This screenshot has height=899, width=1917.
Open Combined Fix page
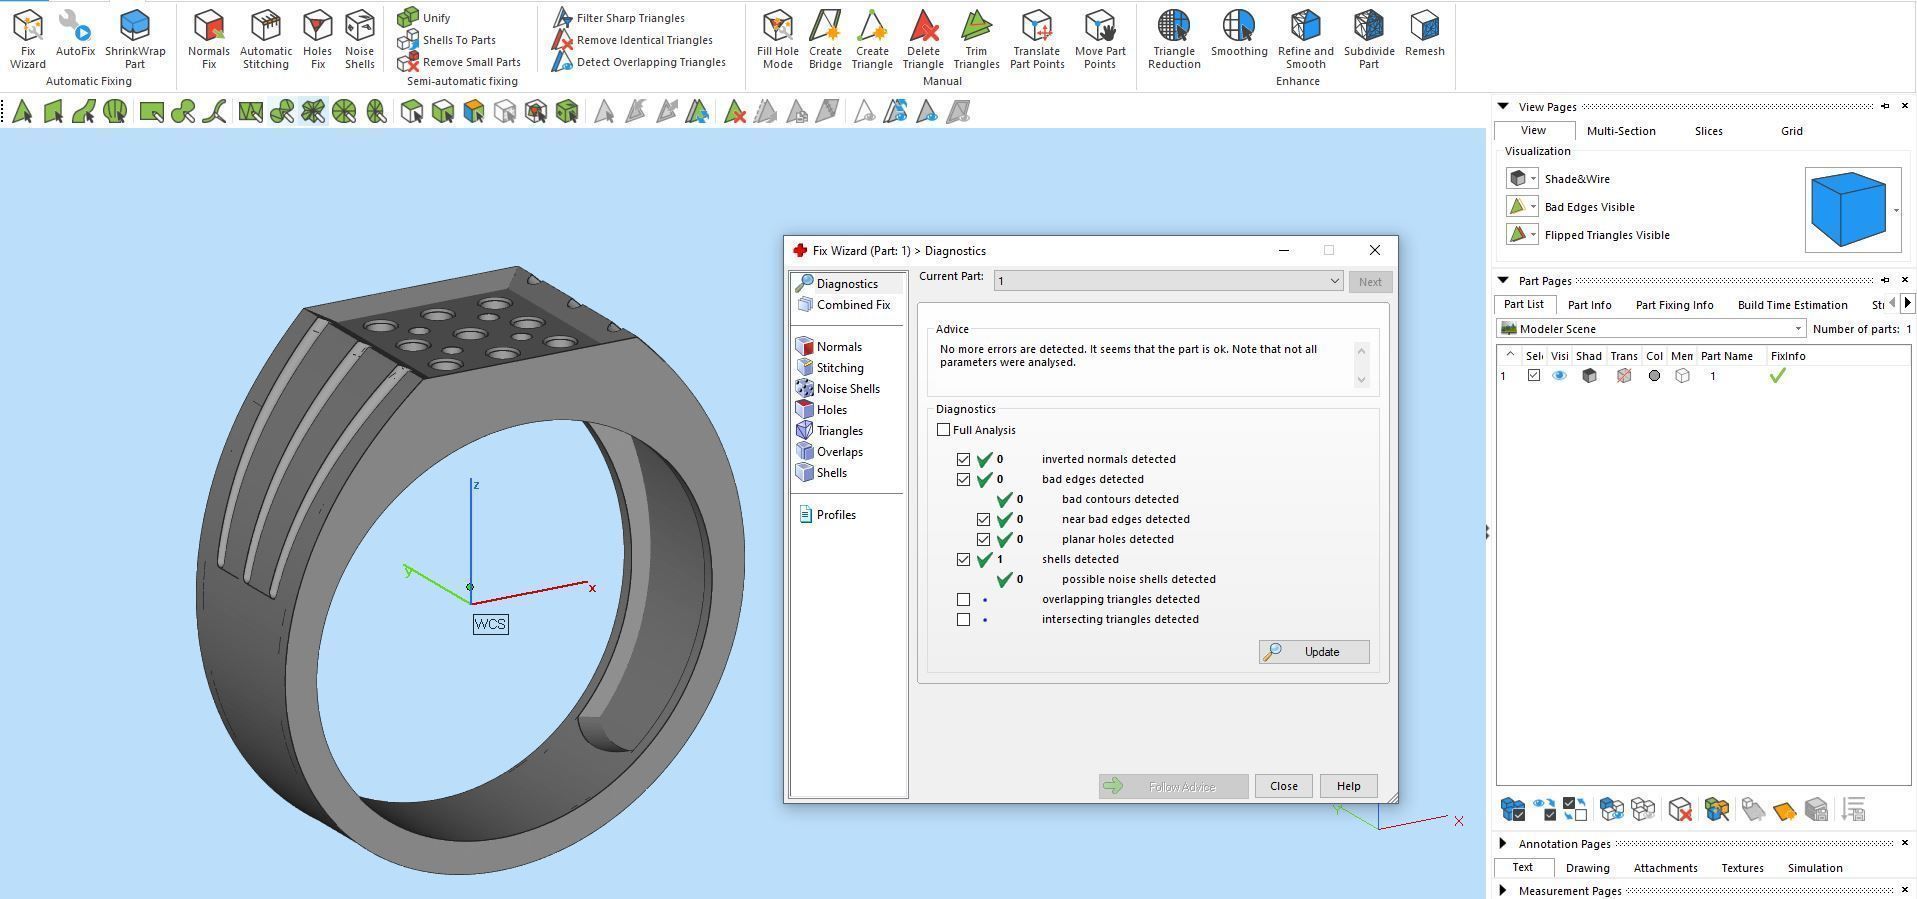(x=843, y=305)
